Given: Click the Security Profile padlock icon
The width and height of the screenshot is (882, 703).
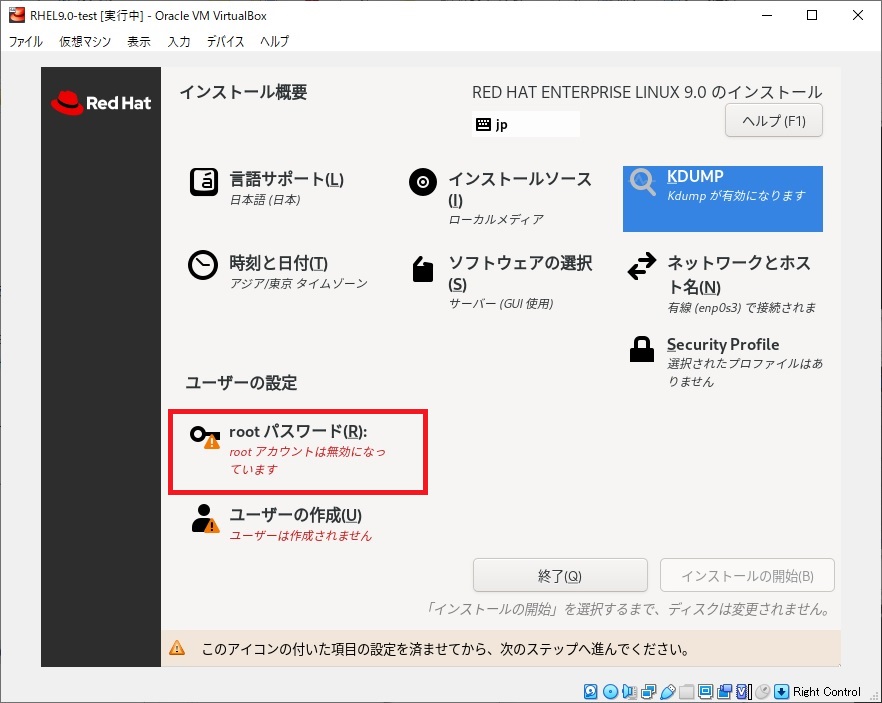Looking at the screenshot, I should coord(642,349).
